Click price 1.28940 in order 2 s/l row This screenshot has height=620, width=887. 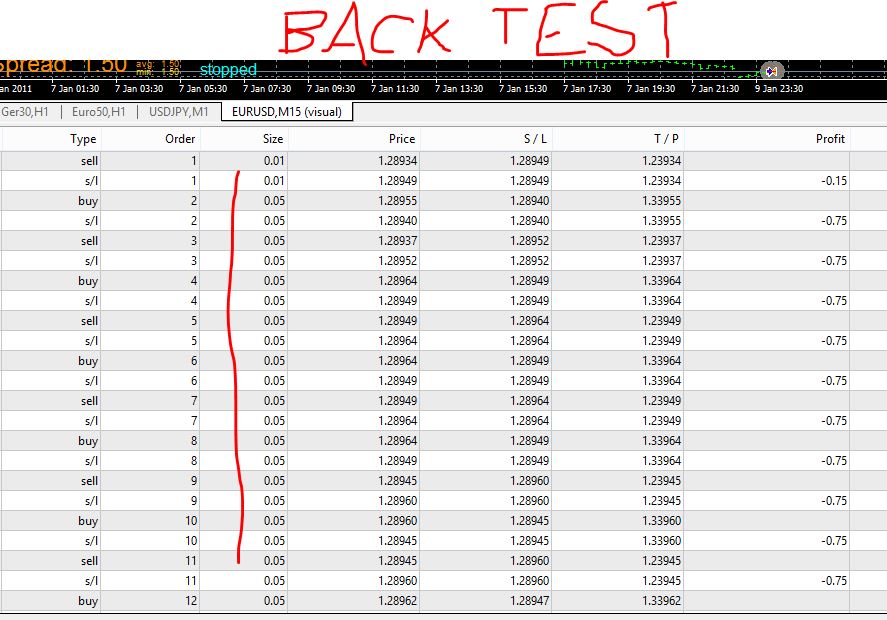[x=398, y=221]
